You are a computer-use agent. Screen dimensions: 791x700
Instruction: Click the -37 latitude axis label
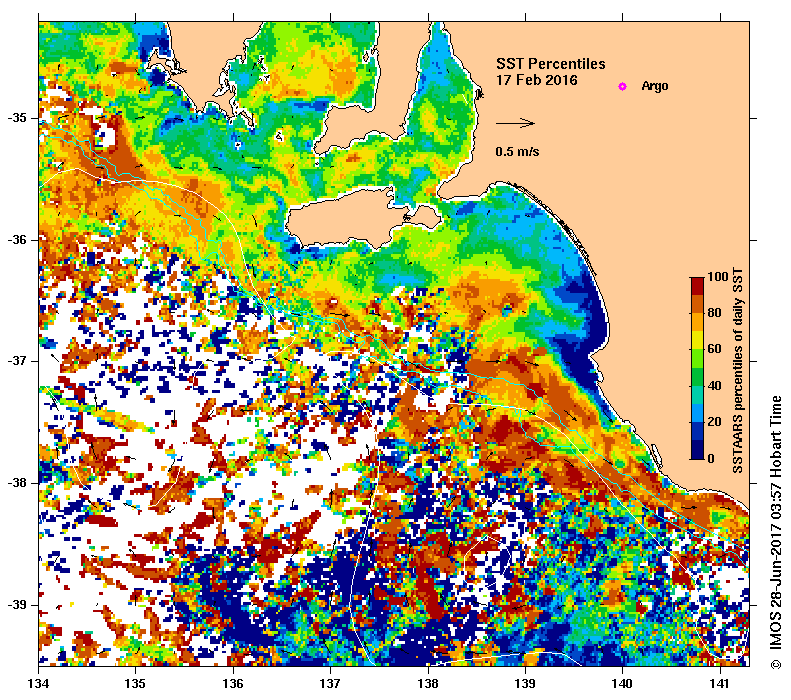coord(17,361)
